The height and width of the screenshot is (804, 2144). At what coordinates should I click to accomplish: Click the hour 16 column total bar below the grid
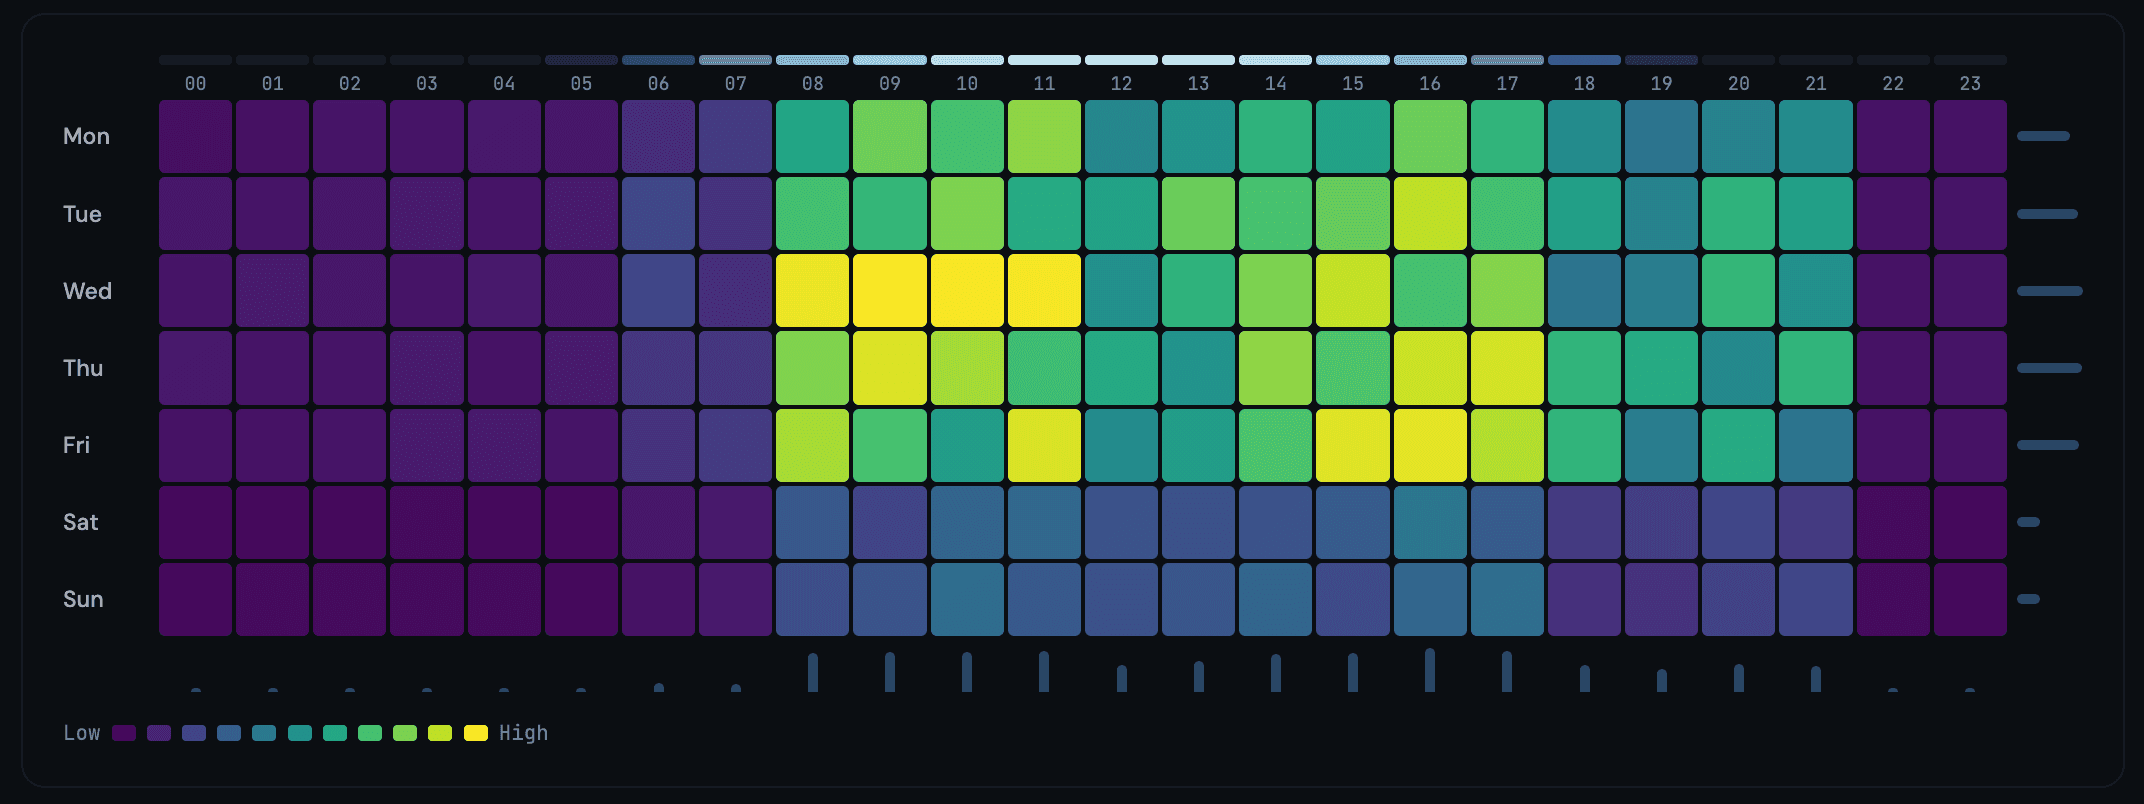coord(1430,670)
